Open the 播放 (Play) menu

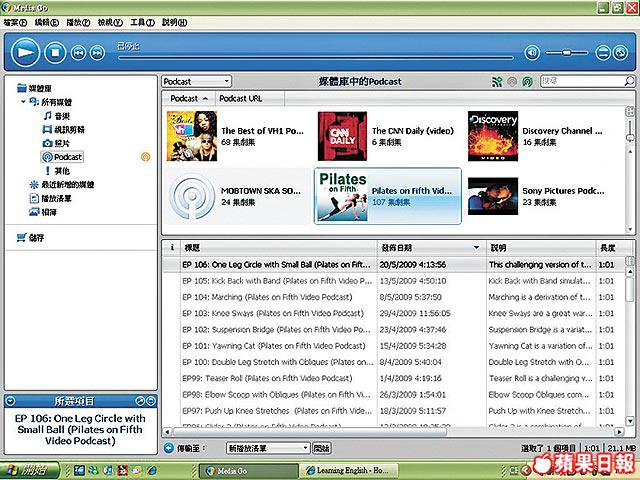pyautogui.click(x=78, y=22)
